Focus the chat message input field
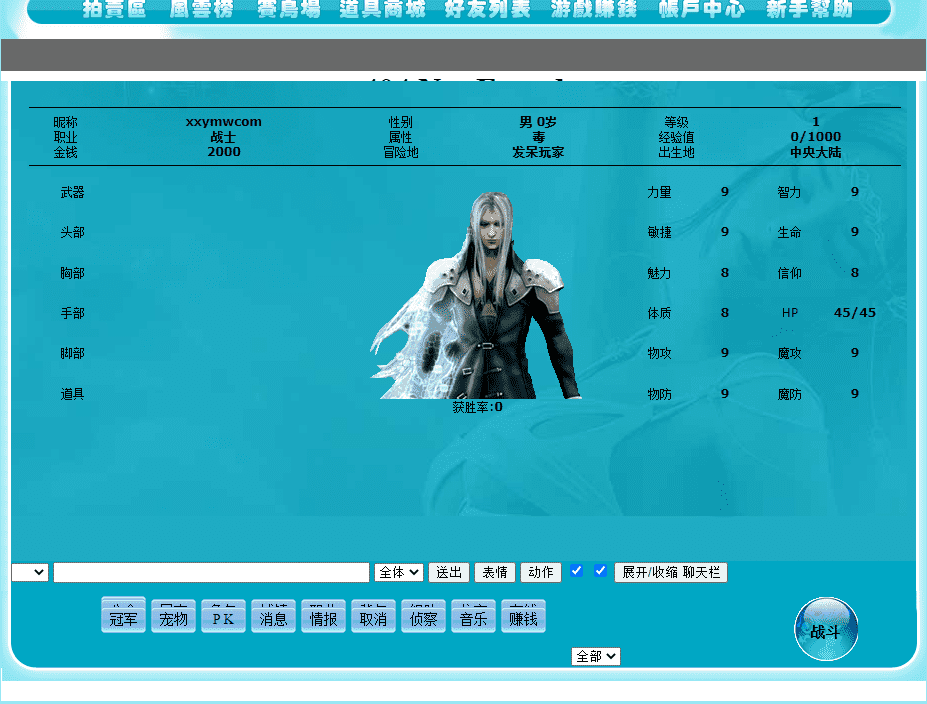 click(x=211, y=572)
